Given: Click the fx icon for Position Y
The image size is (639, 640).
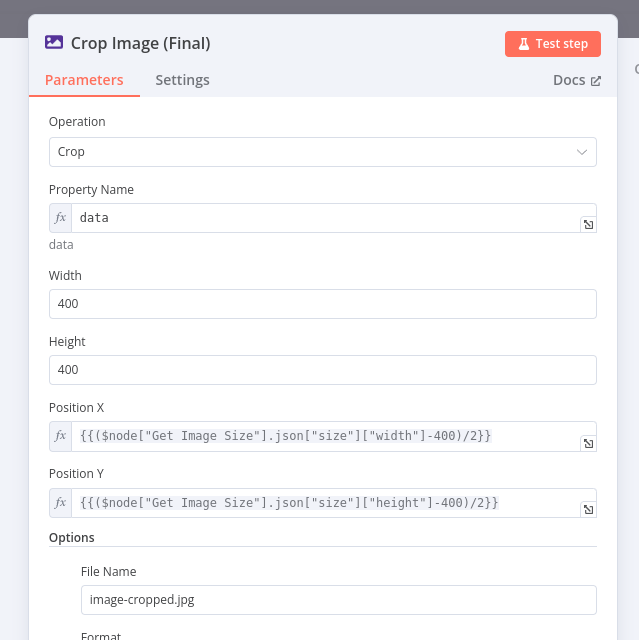Looking at the screenshot, I should coord(60,503).
